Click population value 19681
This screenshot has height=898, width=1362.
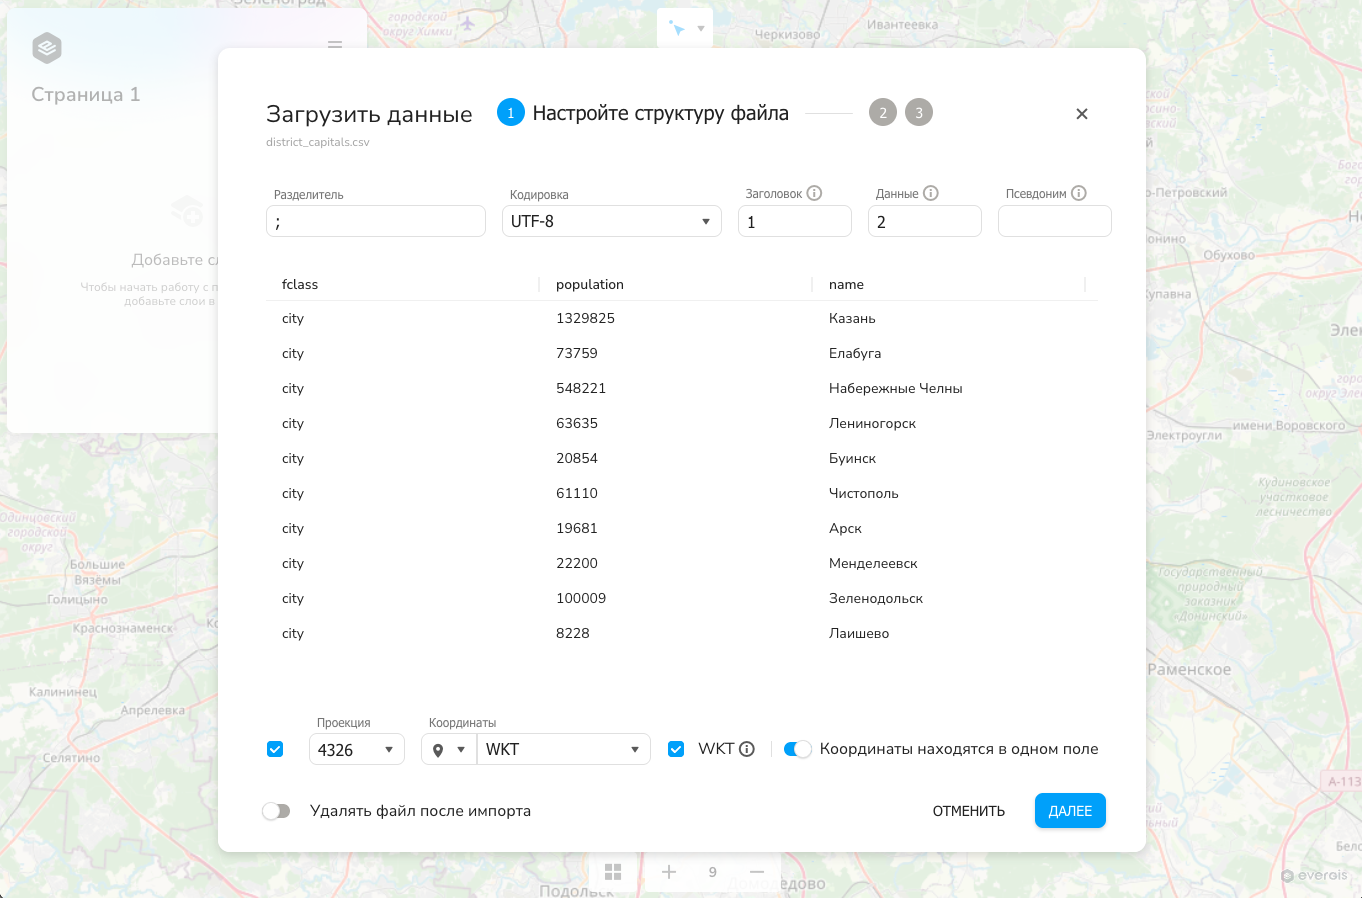coord(577,528)
